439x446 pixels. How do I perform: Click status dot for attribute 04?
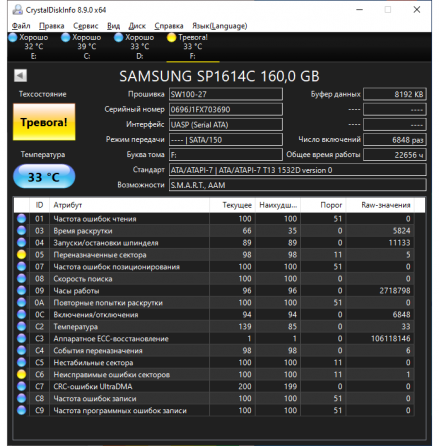point(21,243)
